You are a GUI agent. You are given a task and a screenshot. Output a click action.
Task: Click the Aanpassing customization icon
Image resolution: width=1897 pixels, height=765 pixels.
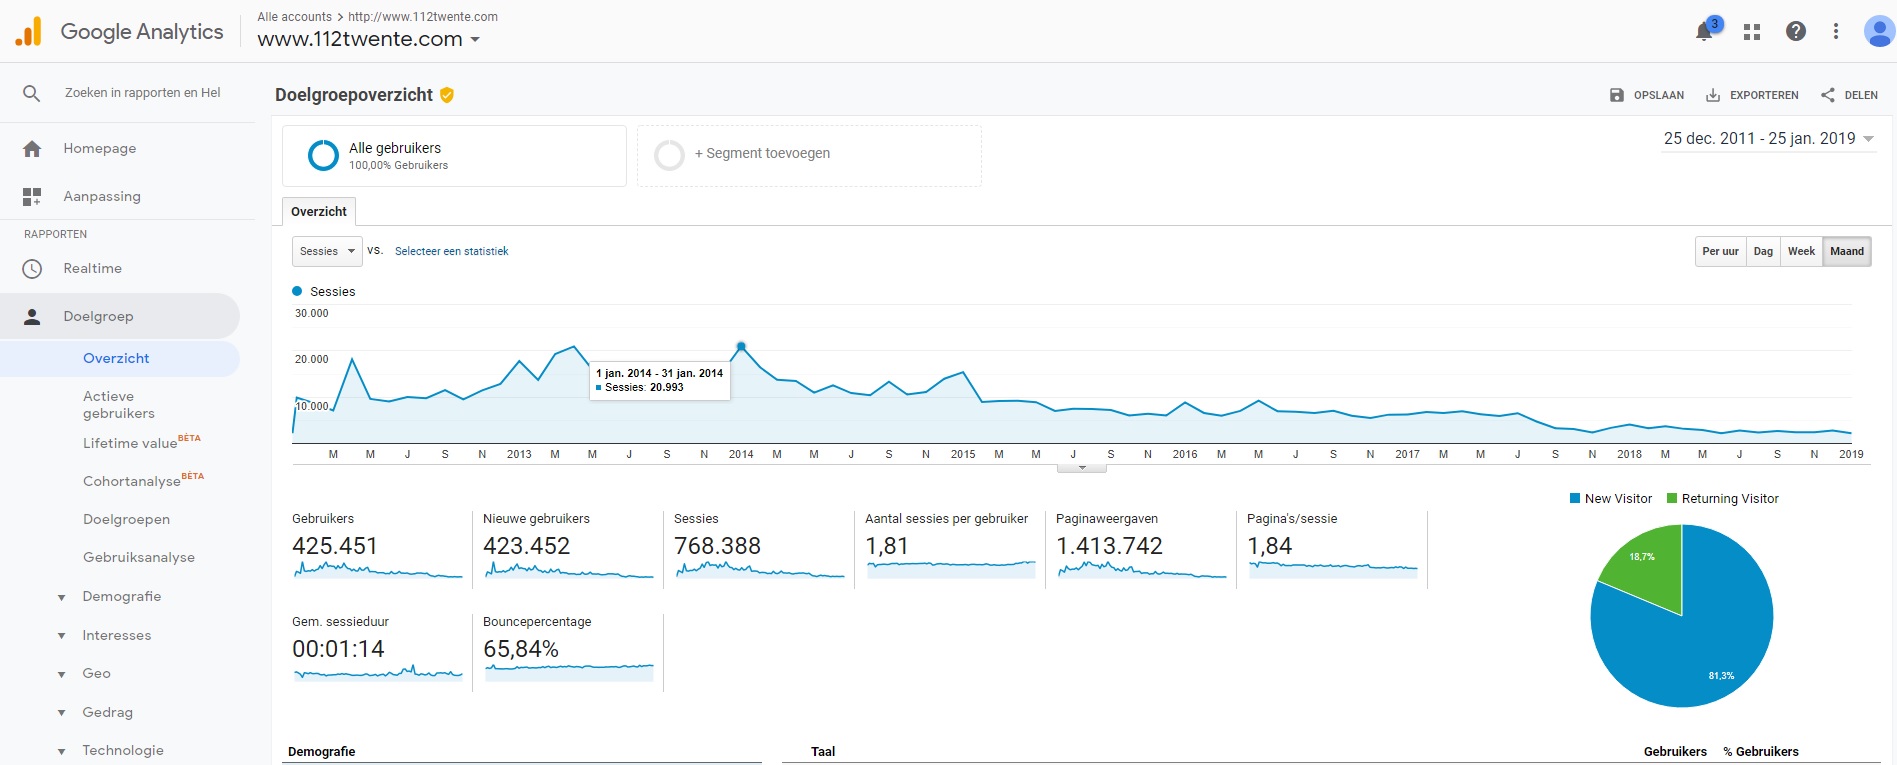pos(32,197)
